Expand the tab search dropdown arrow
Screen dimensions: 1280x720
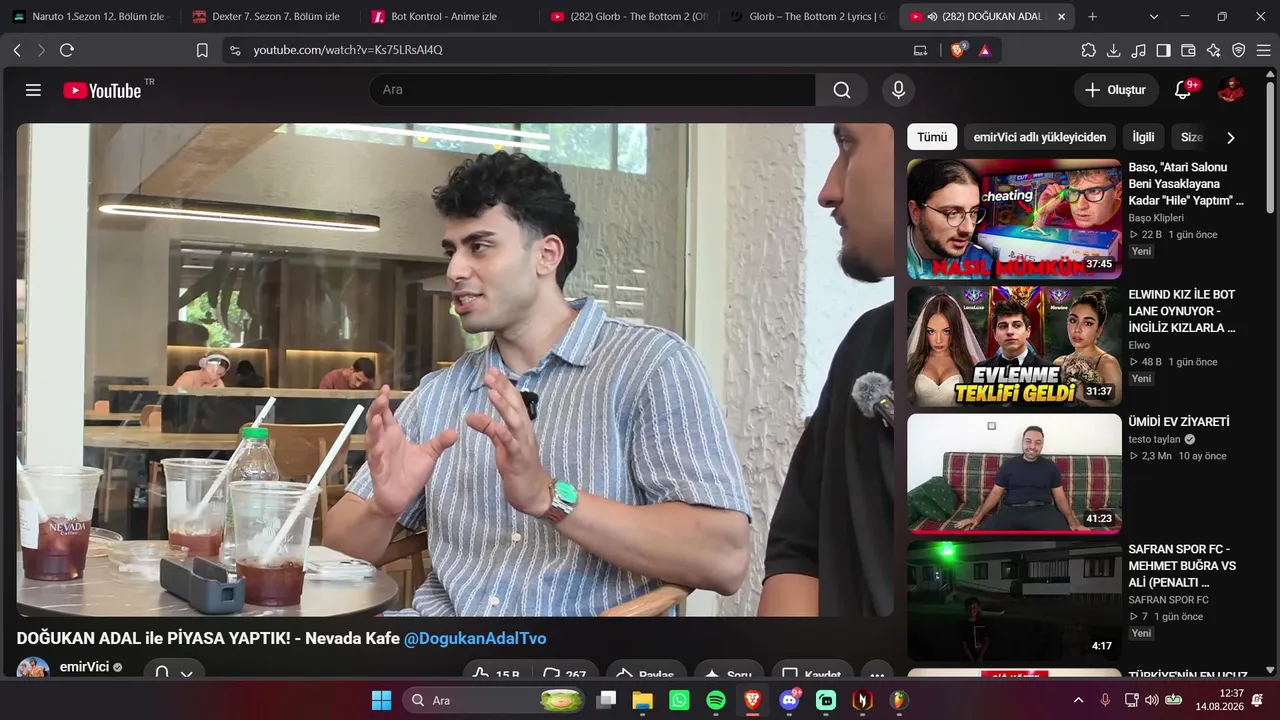click(x=1154, y=17)
